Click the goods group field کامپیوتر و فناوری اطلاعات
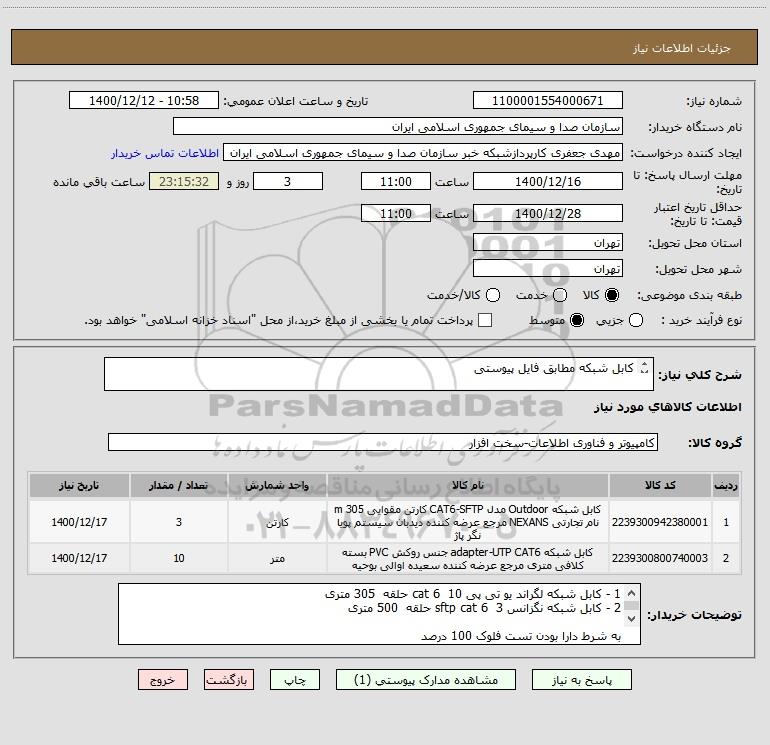Viewport: 770px width, 745px height. [383, 442]
